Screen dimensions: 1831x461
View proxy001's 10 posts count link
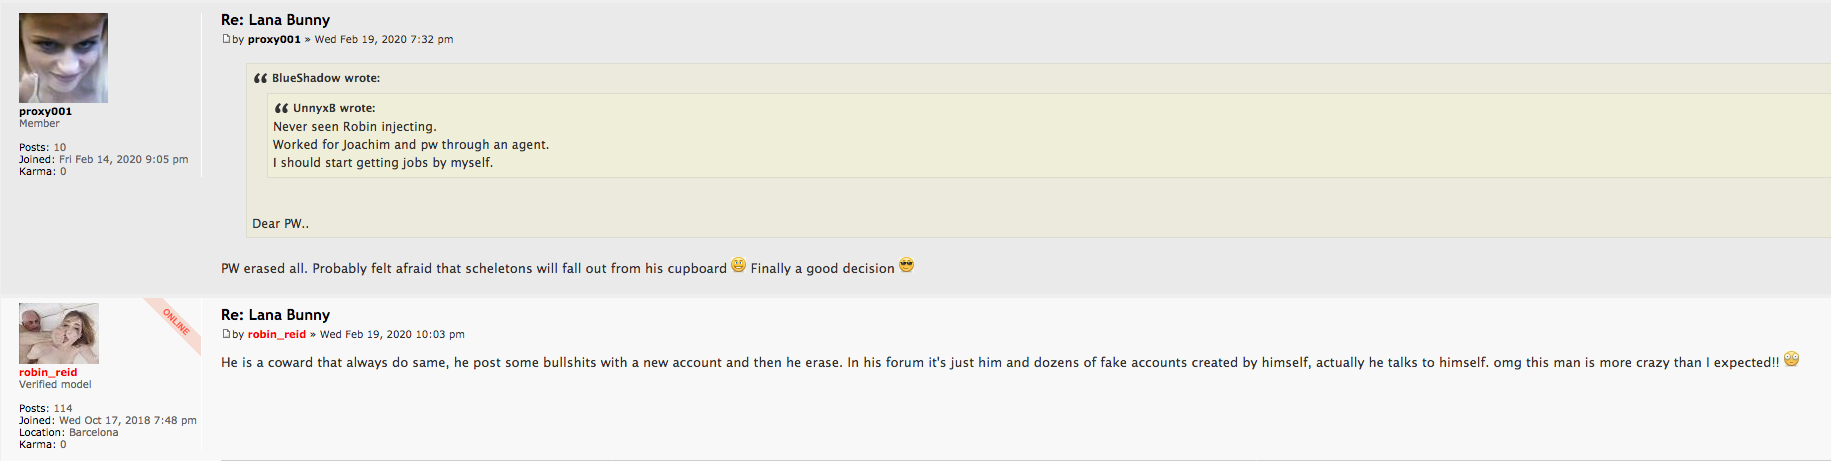[x=60, y=148]
